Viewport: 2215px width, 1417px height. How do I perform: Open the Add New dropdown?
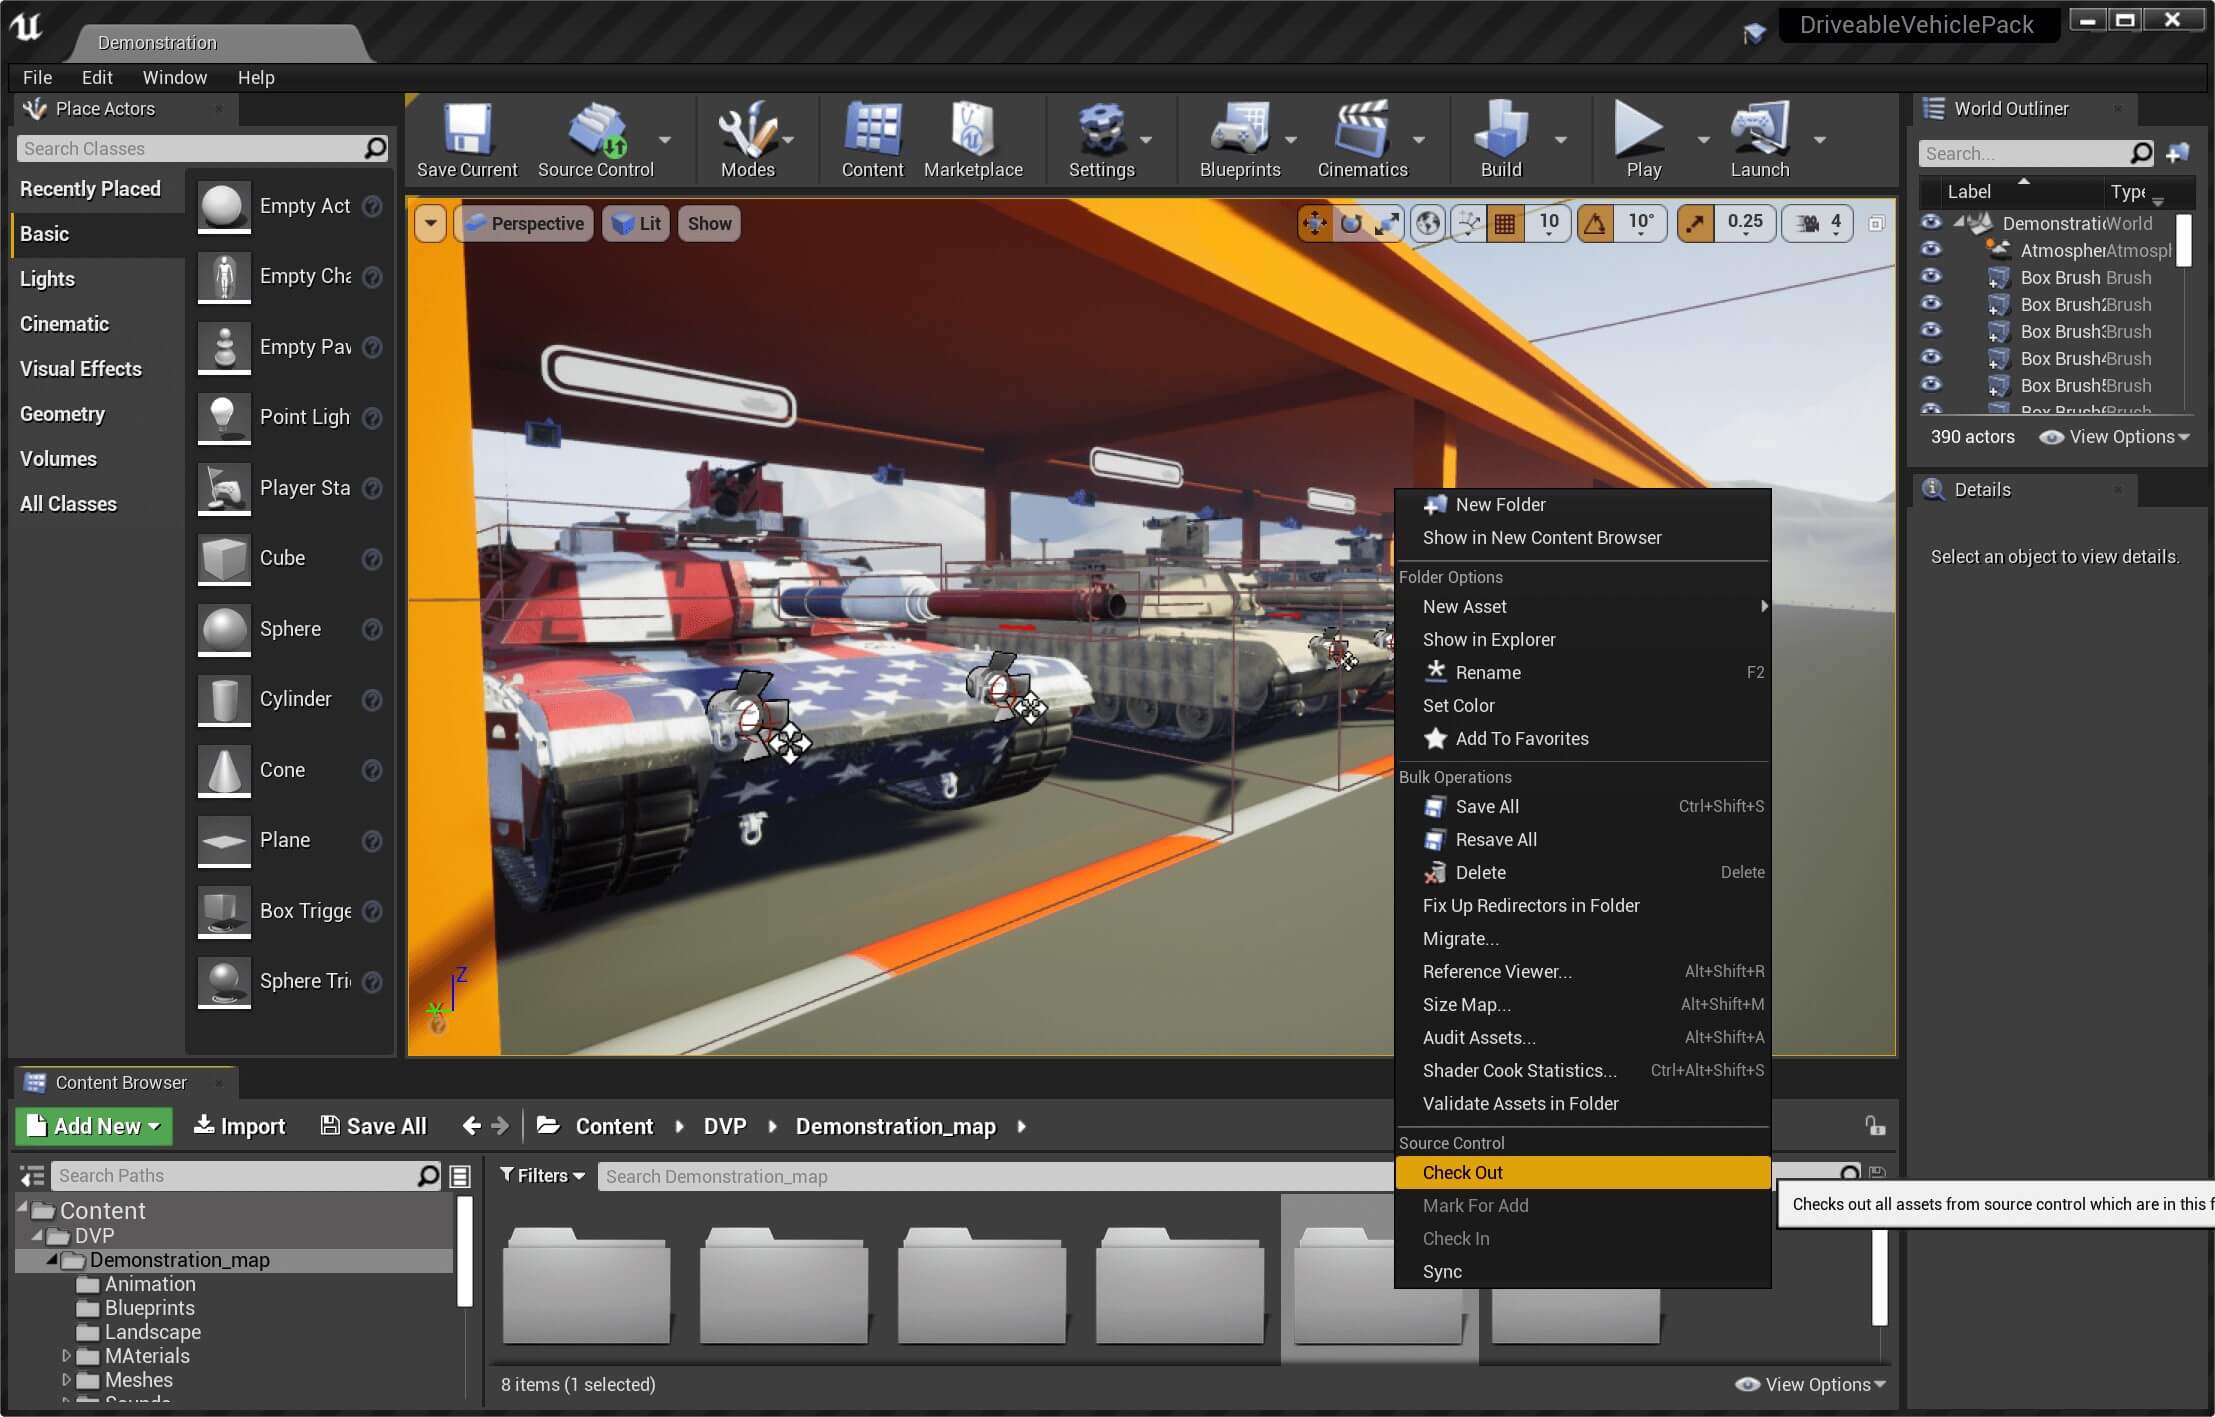click(94, 1126)
